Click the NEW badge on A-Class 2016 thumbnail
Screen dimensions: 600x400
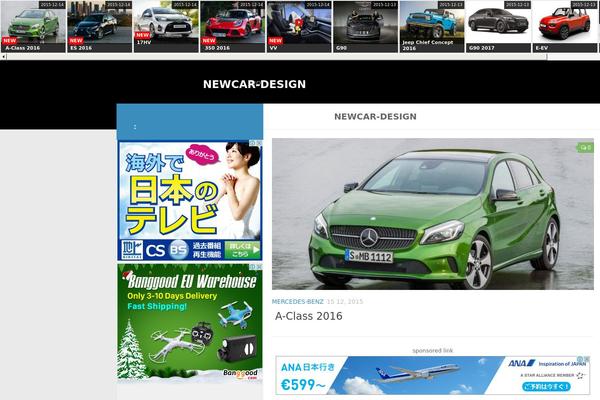point(10,41)
